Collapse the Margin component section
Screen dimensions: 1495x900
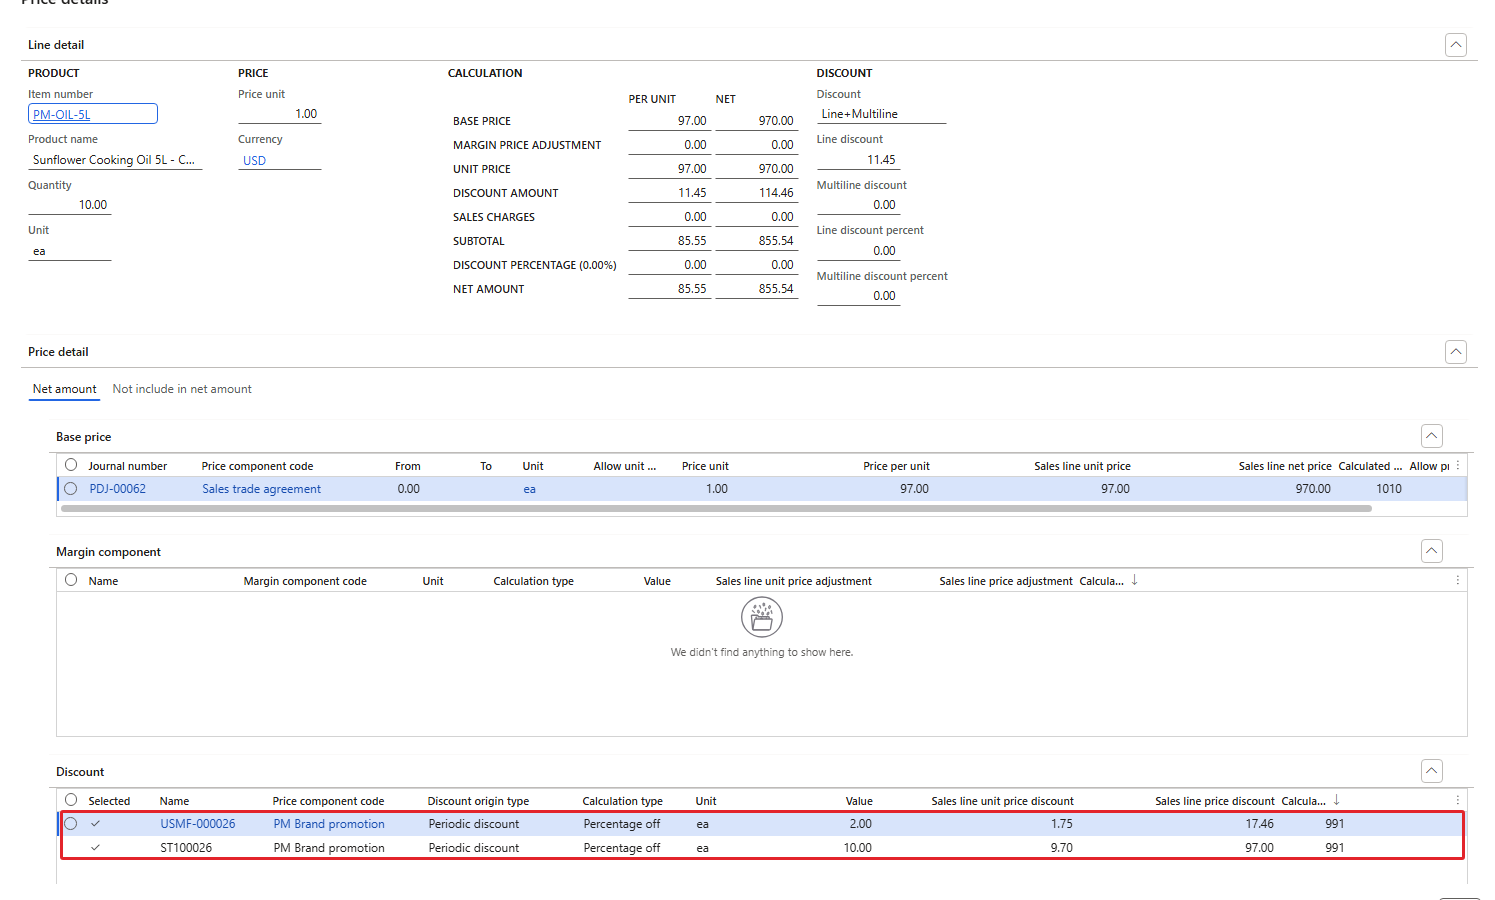coord(1432,551)
